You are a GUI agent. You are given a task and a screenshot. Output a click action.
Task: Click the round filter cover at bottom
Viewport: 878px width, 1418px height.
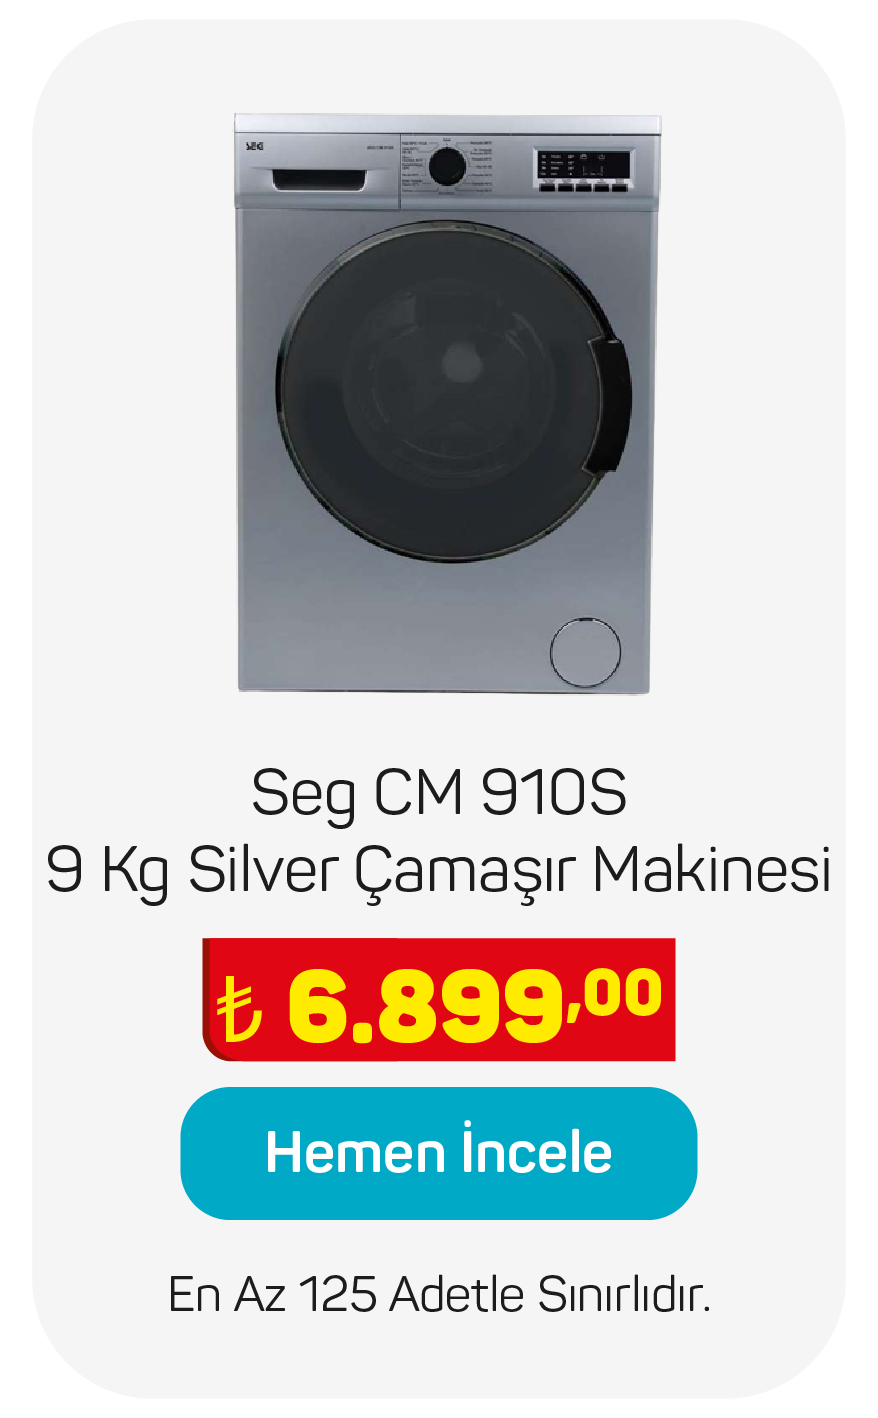585,652
